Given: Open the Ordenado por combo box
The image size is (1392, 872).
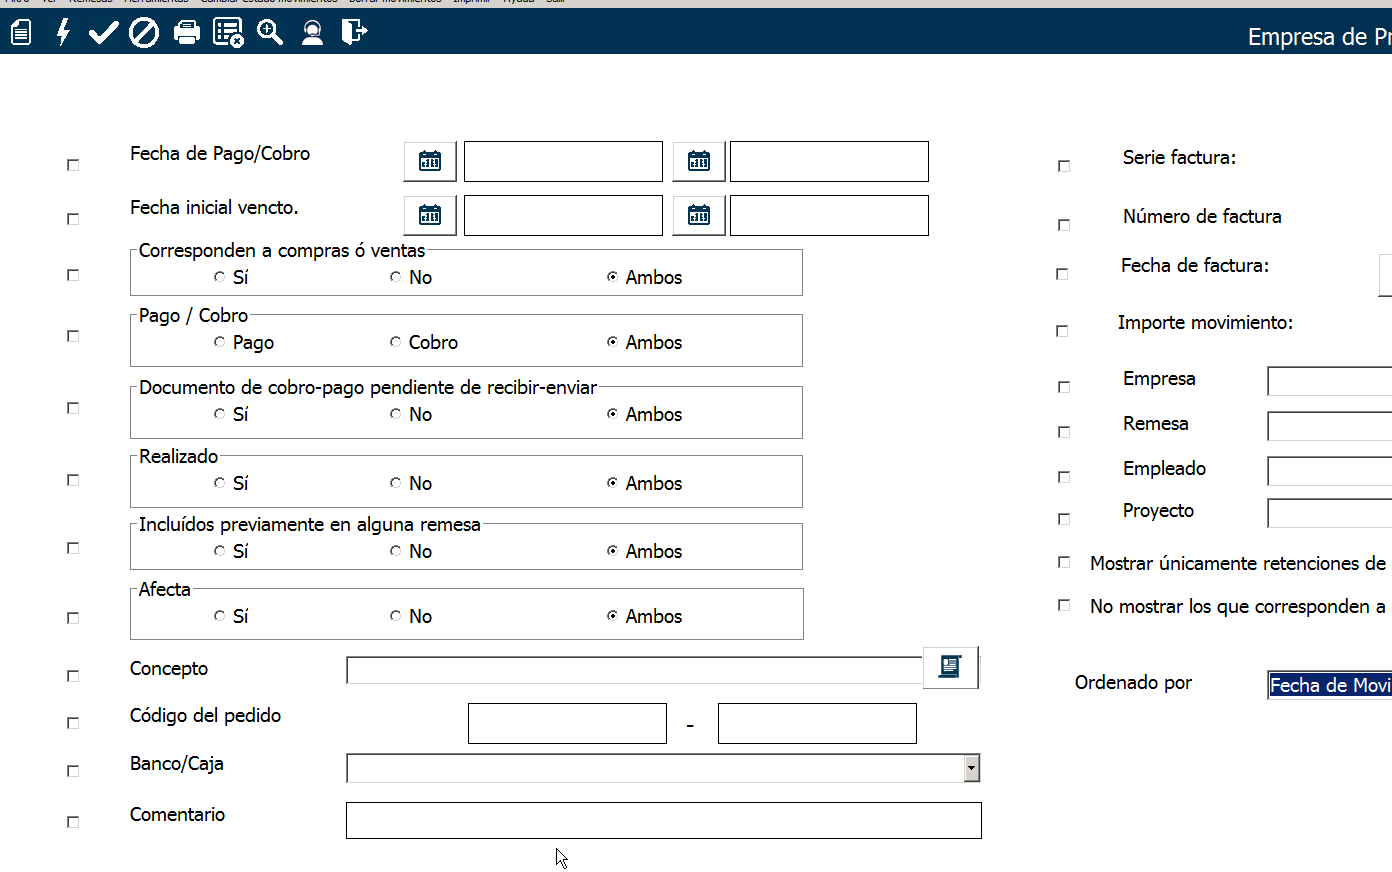Looking at the screenshot, I should coord(1329,685).
